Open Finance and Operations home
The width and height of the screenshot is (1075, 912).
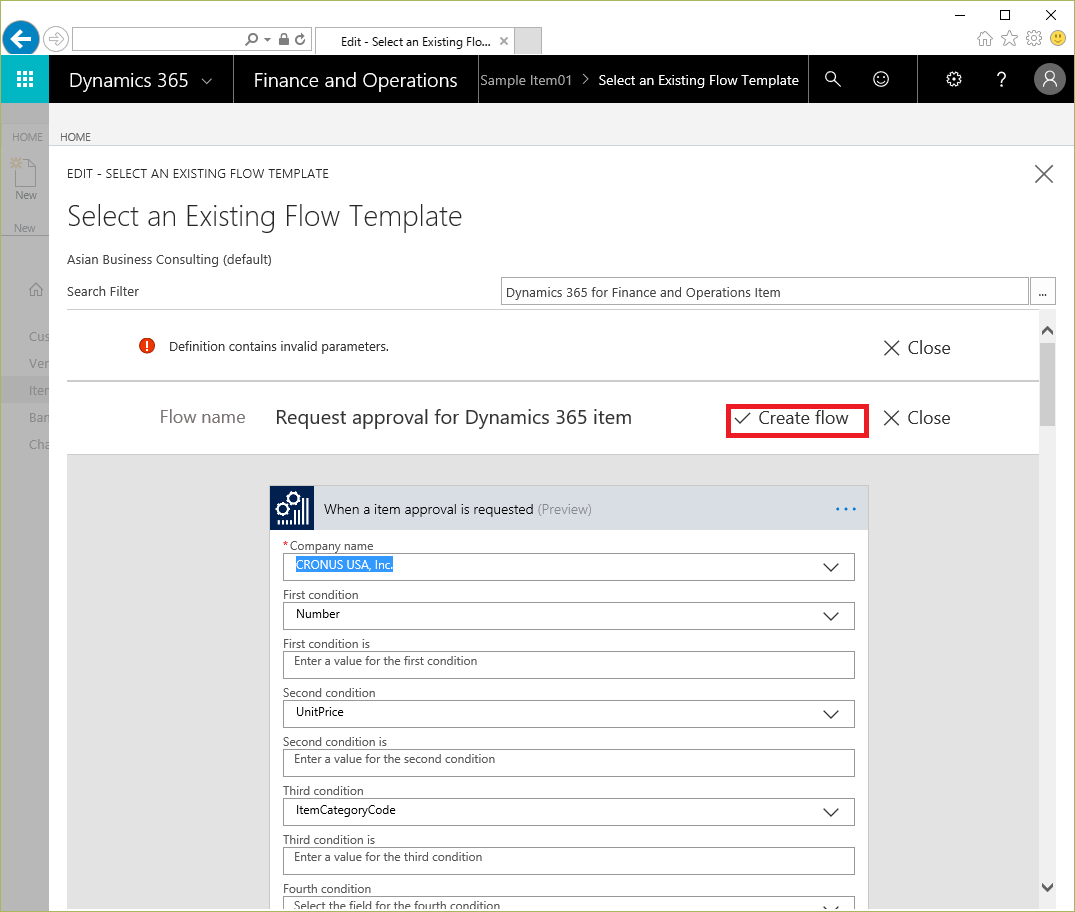pos(355,80)
